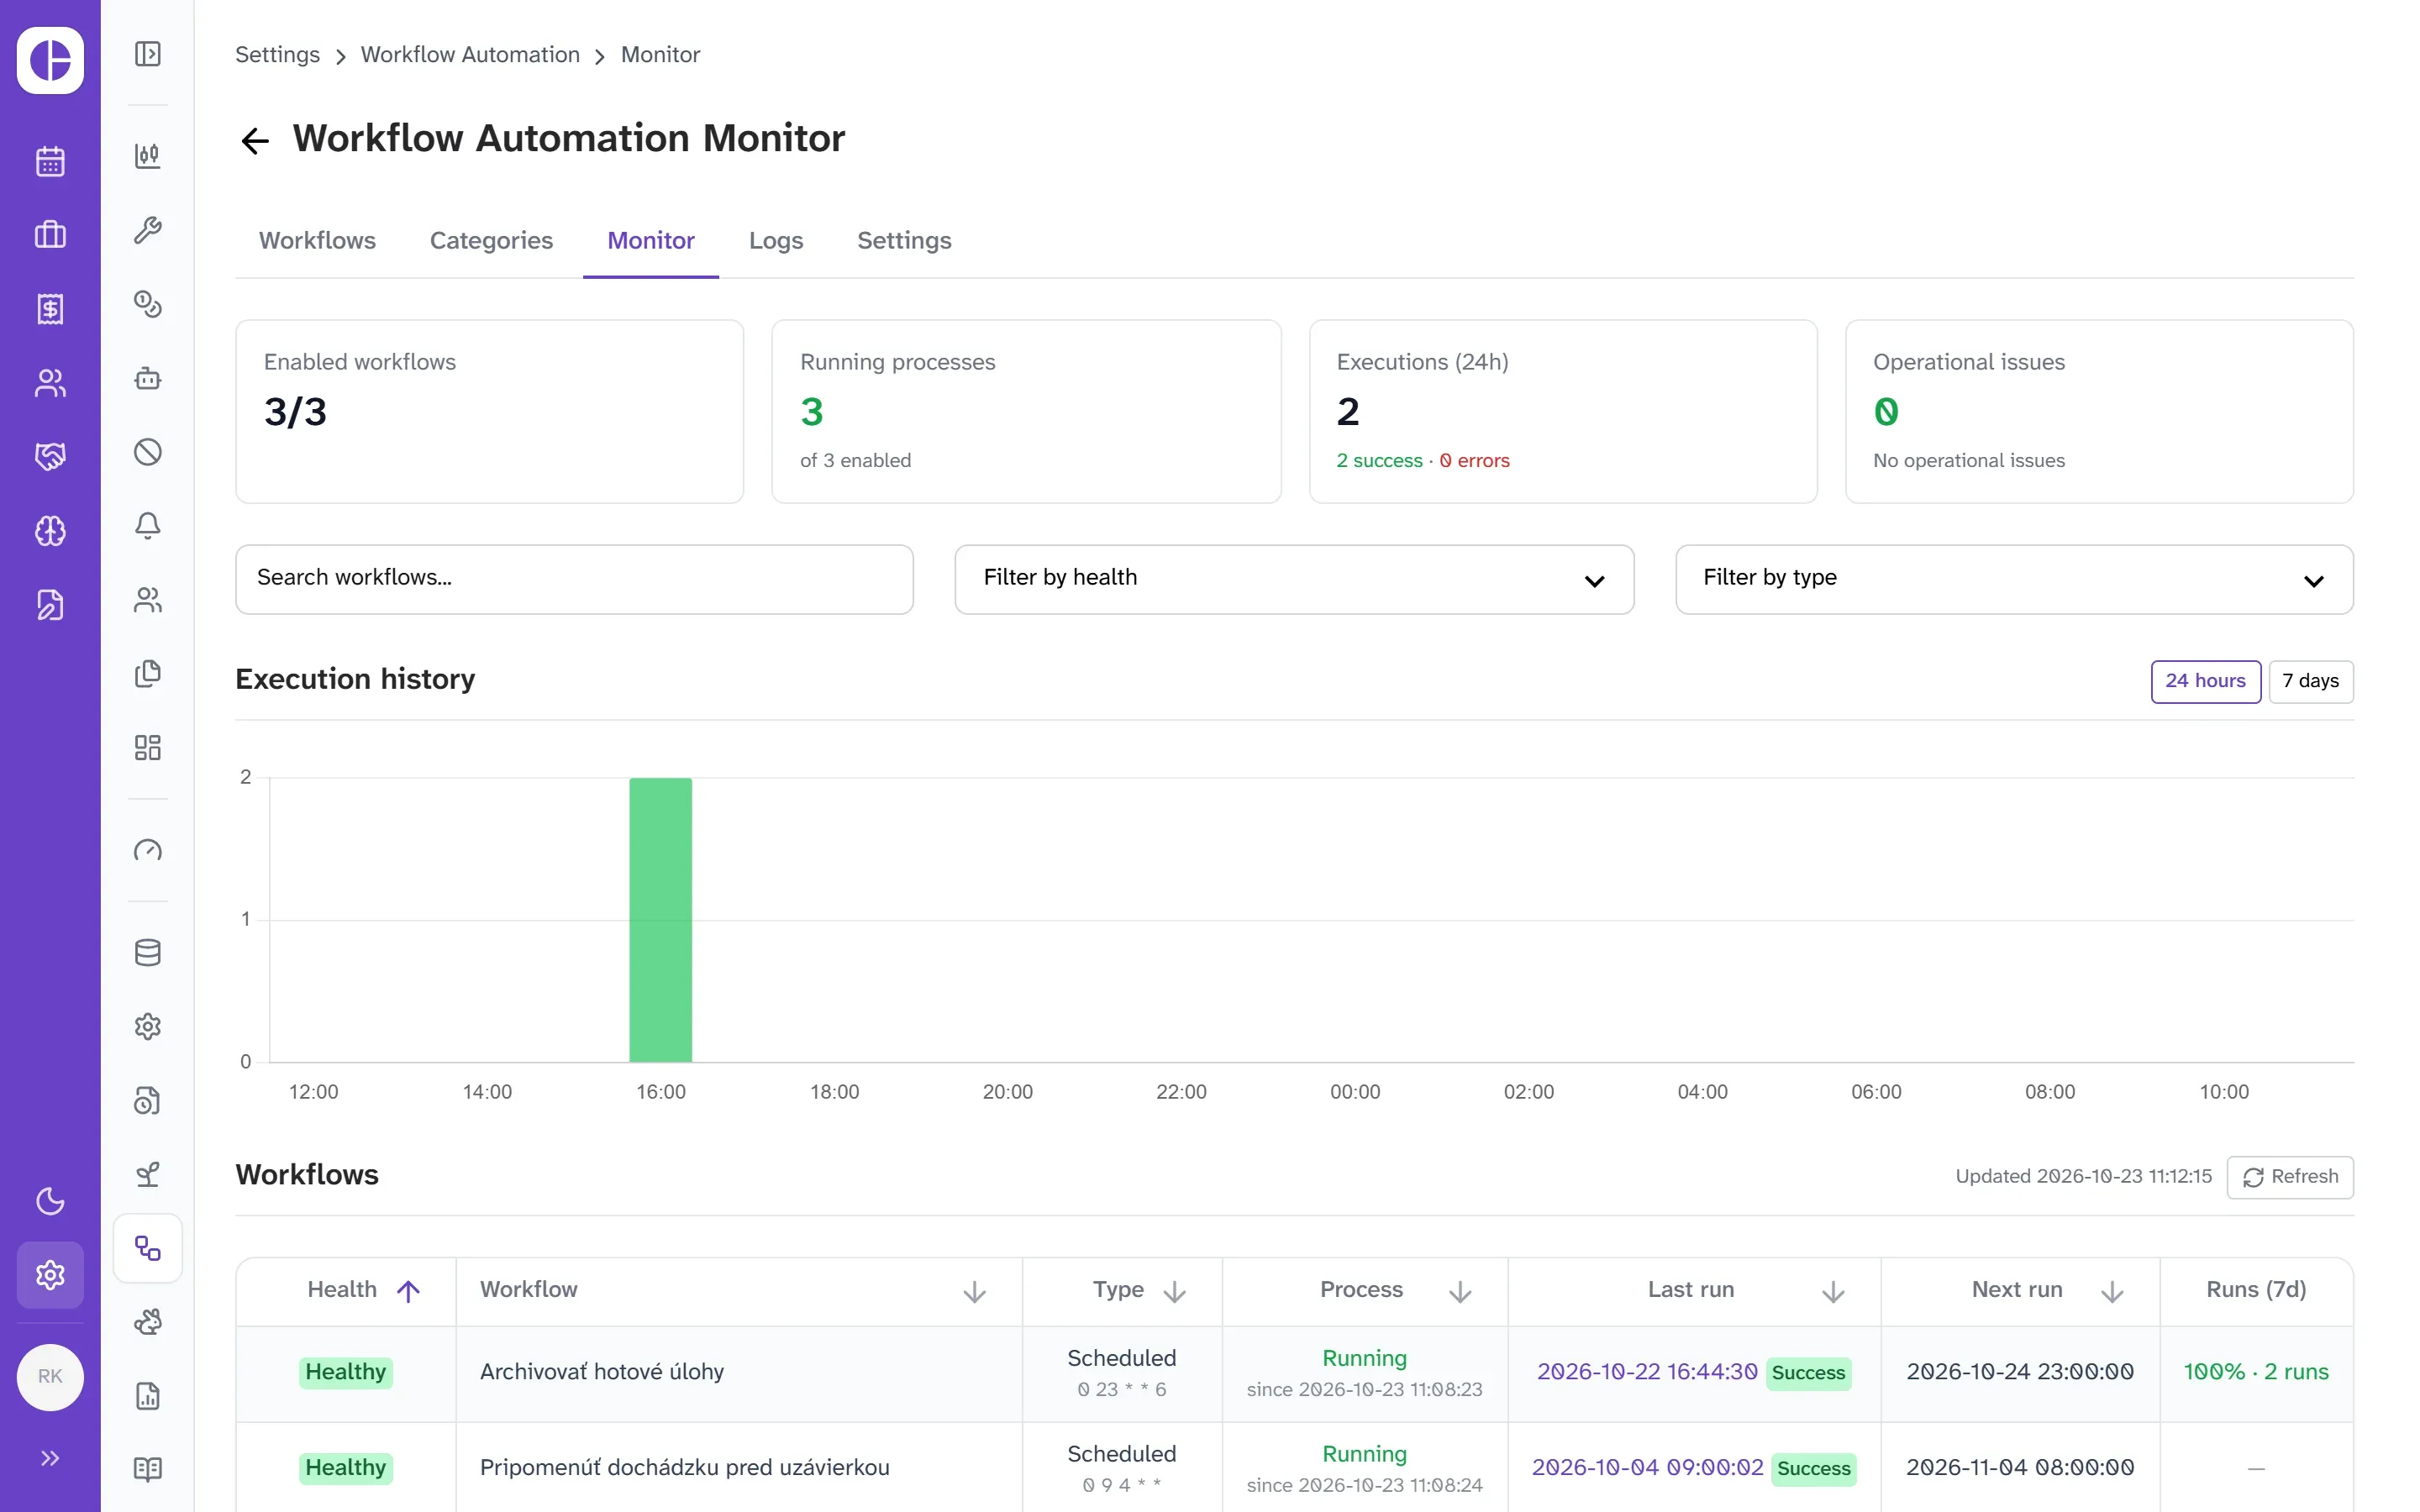
Task: Open the workflow automation icon
Action: tap(148, 1249)
